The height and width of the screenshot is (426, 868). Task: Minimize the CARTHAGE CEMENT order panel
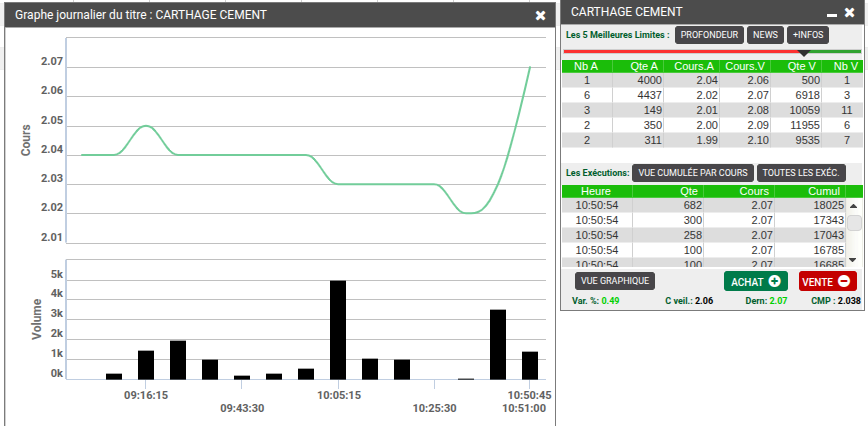[831, 15]
